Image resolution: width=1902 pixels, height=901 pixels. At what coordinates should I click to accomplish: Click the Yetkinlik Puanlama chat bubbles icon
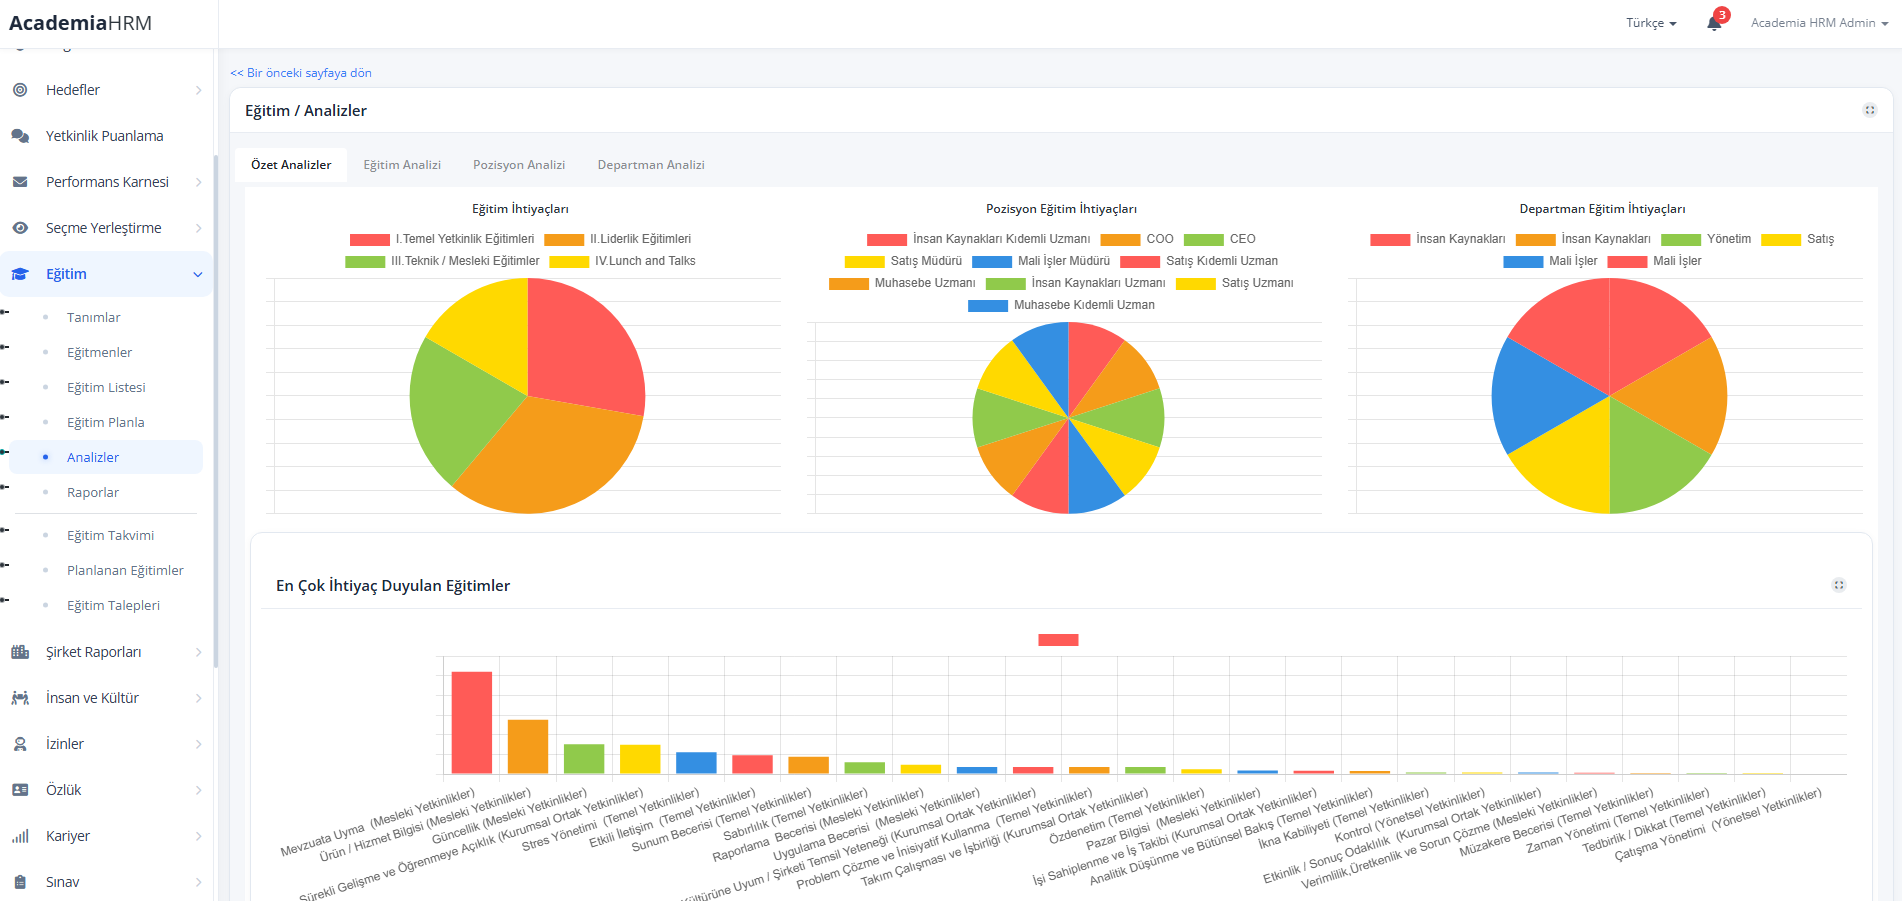(20, 136)
